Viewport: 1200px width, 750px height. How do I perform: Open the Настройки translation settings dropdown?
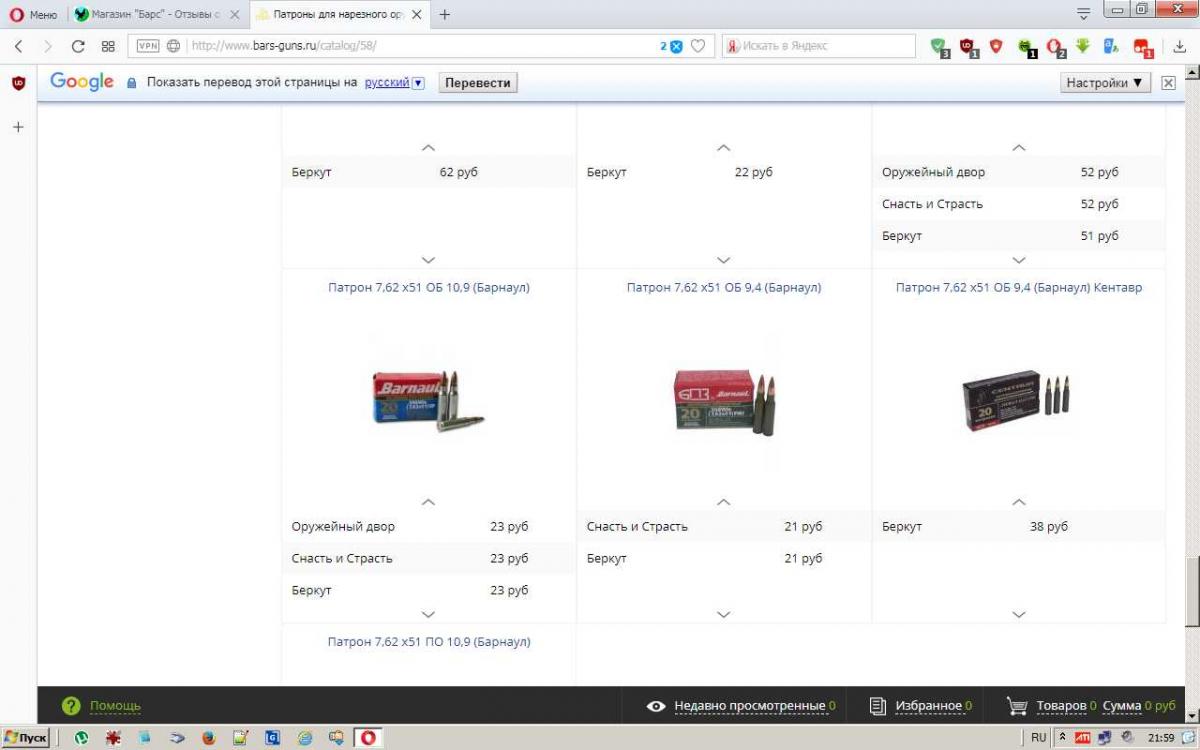[x=1105, y=83]
